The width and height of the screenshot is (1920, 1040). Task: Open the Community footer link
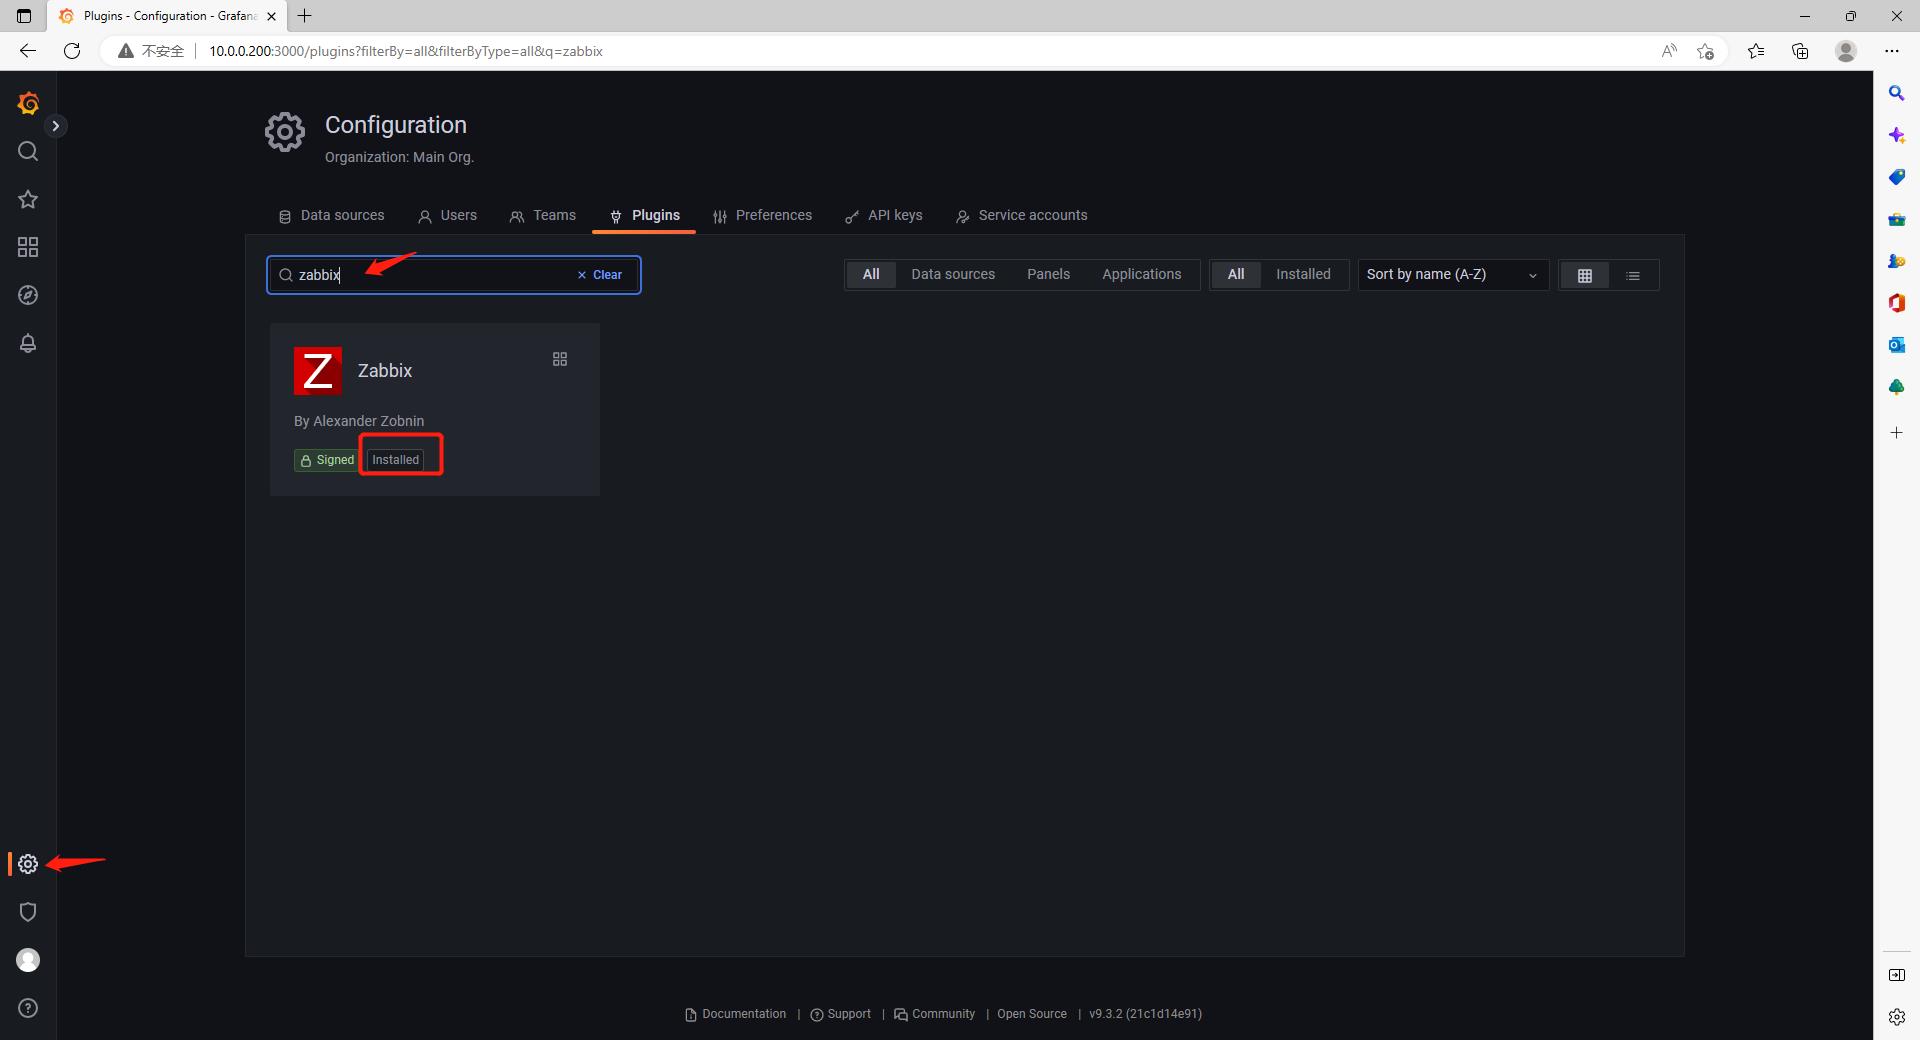click(x=935, y=1014)
